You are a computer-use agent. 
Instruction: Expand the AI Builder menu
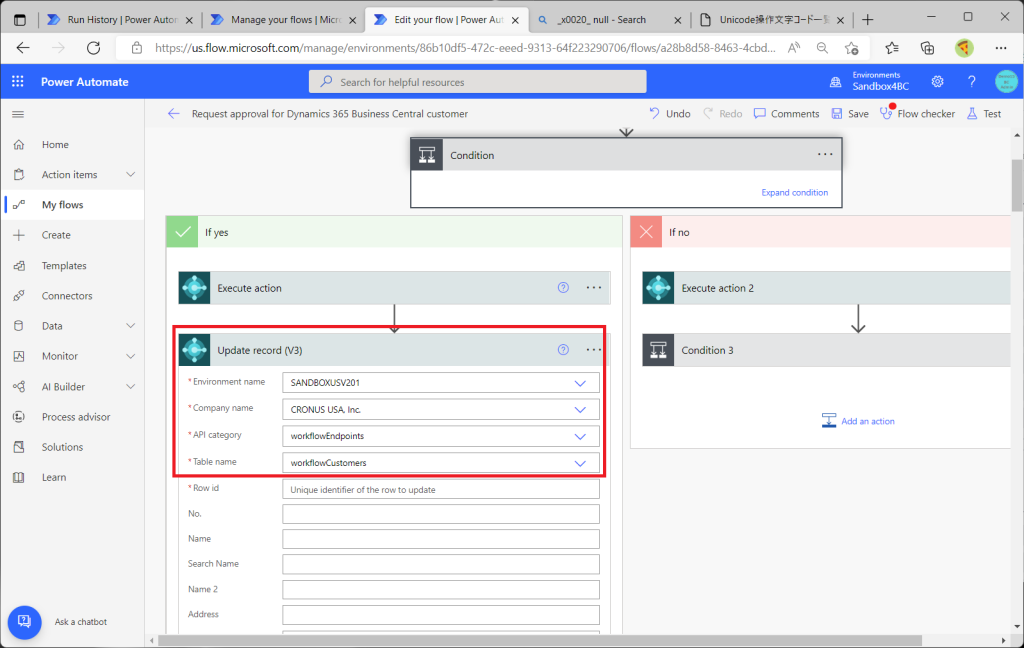pos(131,387)
